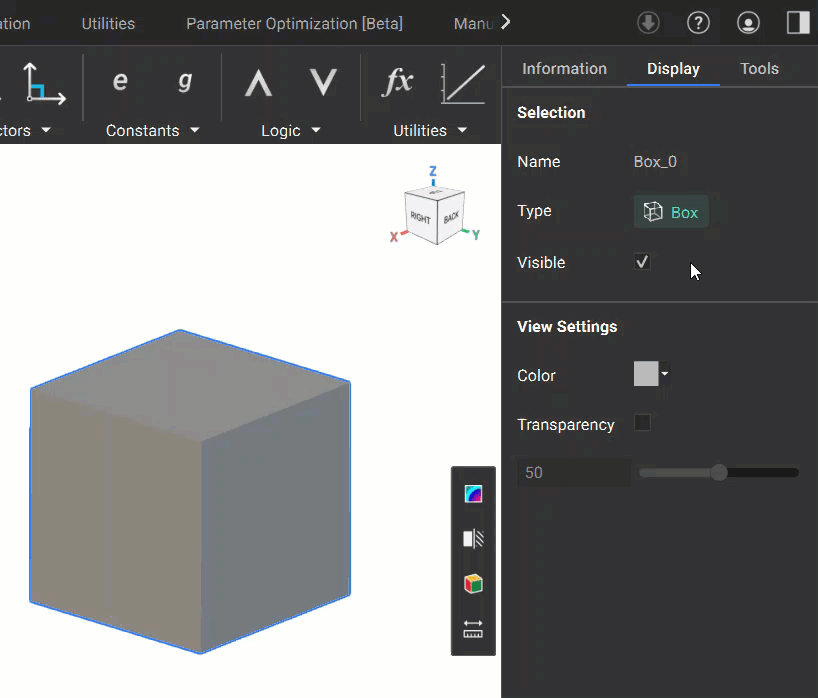The width and height of the screenshot is (818, 698).
Task: Insert gravity constant g
Action: point(185,82)
